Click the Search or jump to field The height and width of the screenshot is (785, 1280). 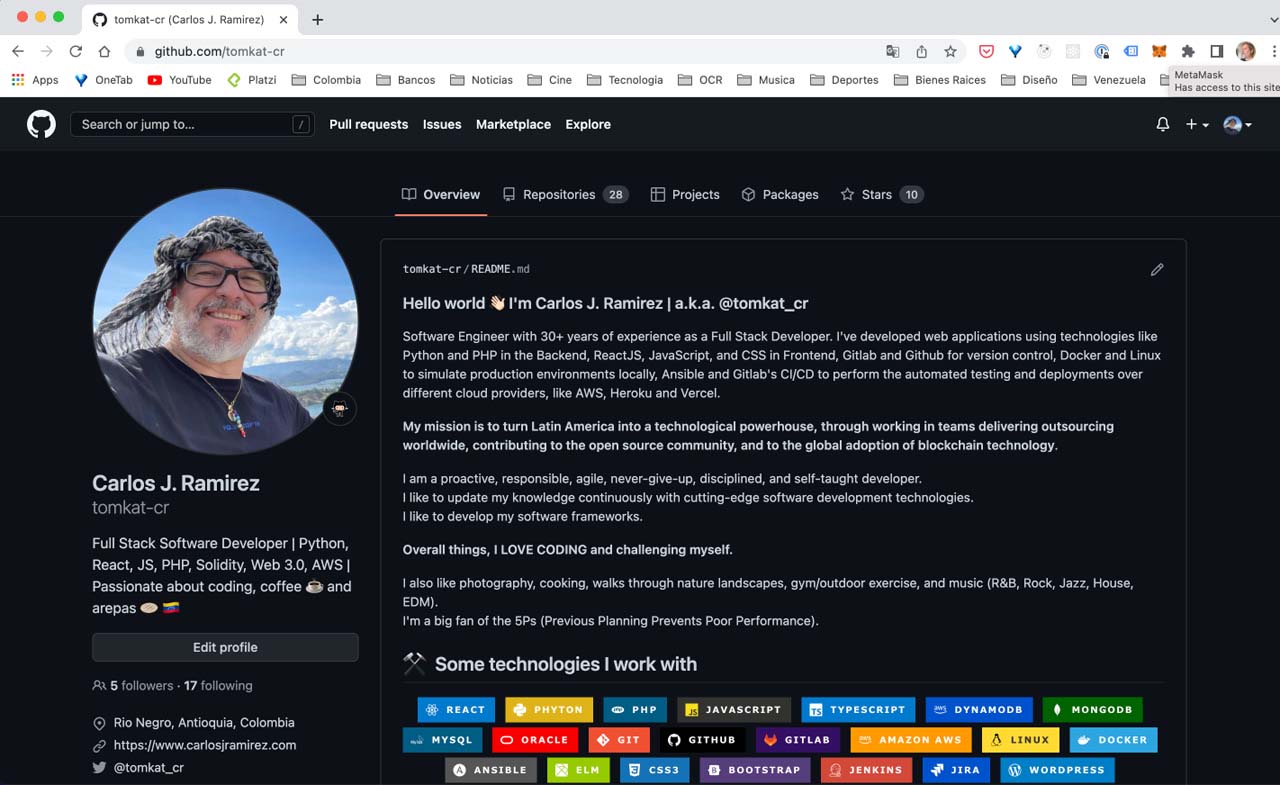click(190, 124)
